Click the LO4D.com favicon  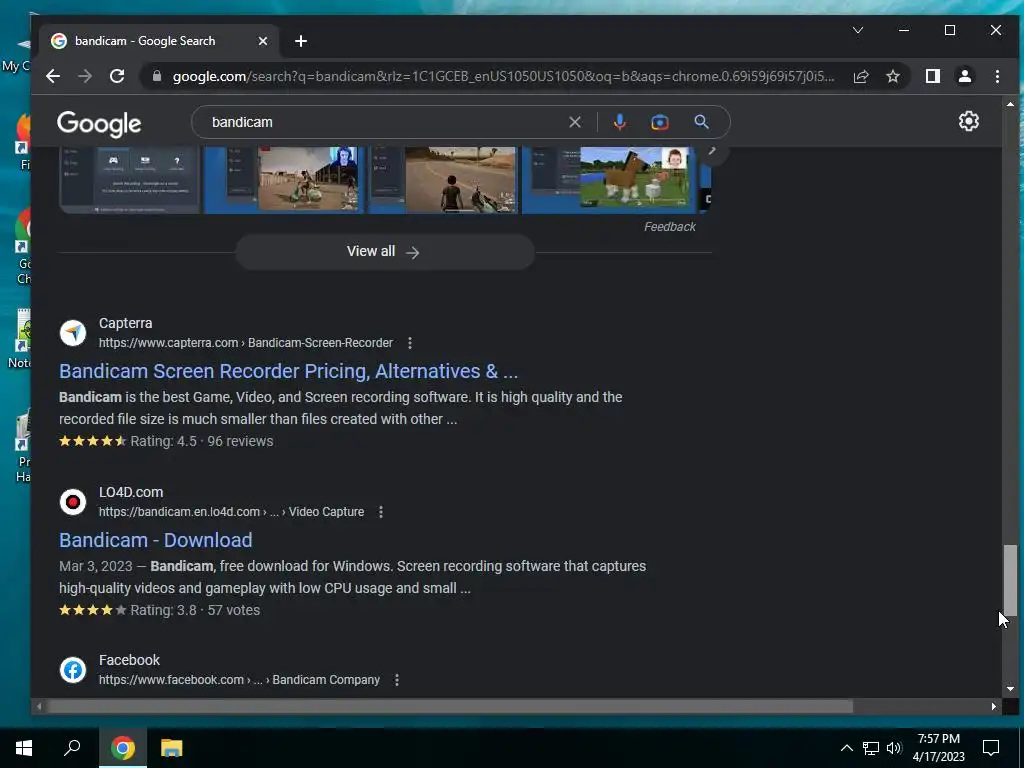[73, 502]
